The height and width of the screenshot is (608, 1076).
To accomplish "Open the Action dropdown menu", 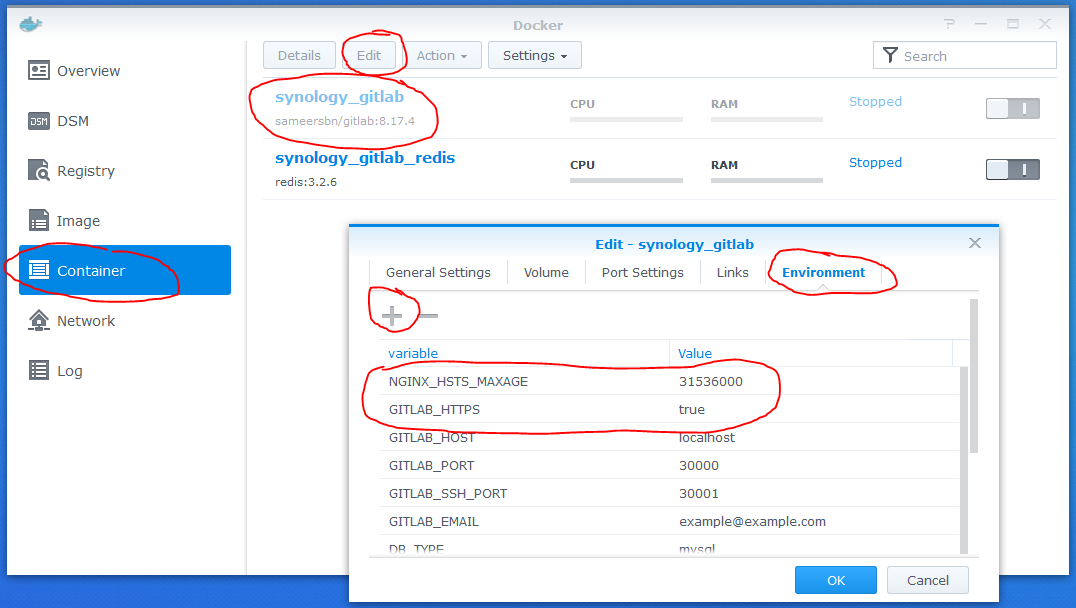I will pyautogui.click(x=442, y=55).
